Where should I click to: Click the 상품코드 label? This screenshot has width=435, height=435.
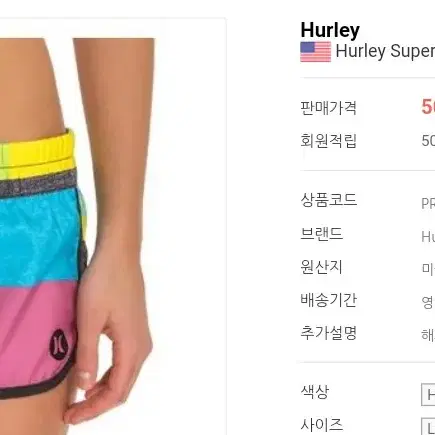329,200
